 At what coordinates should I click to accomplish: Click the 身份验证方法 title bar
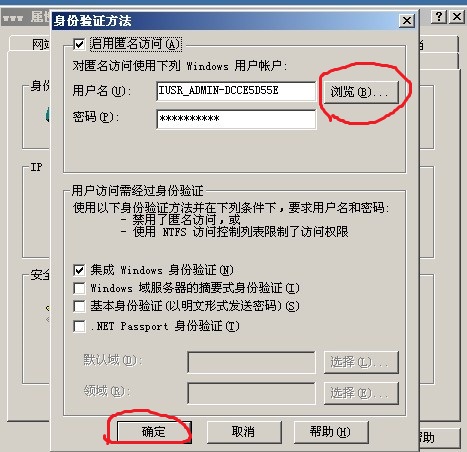coord(225,21)
